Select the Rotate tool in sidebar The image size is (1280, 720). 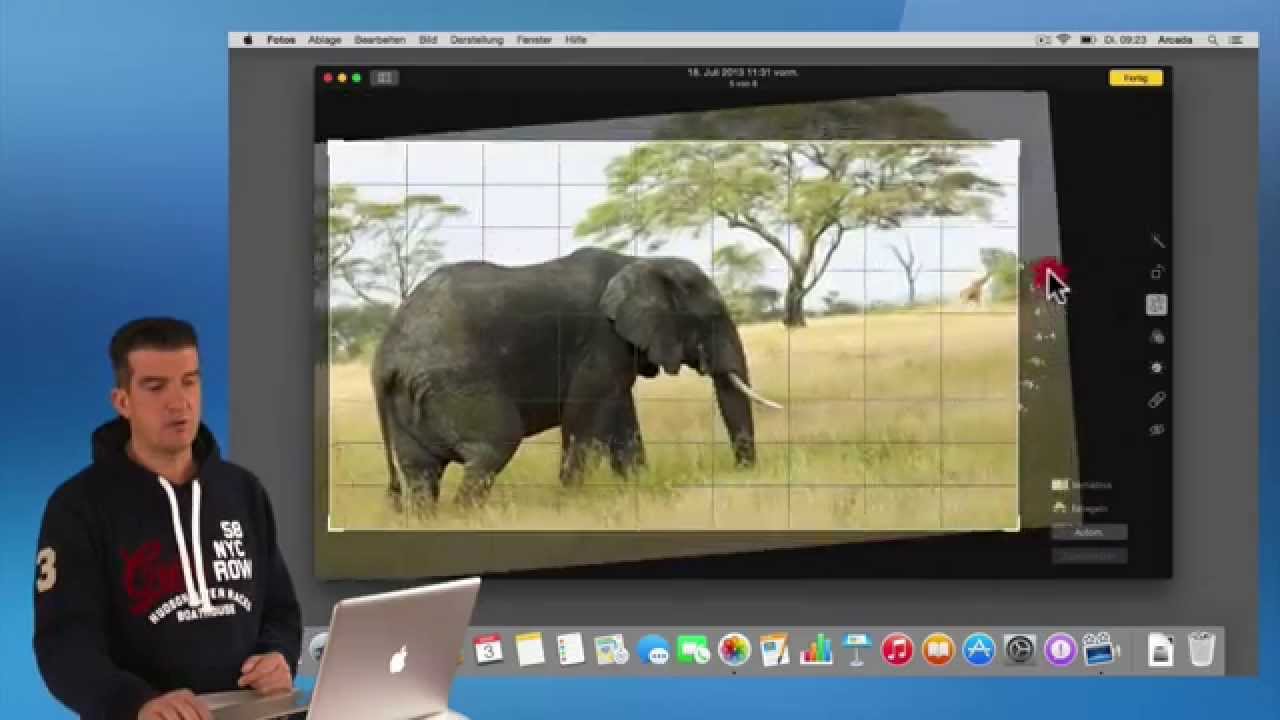click(1157, 272)
